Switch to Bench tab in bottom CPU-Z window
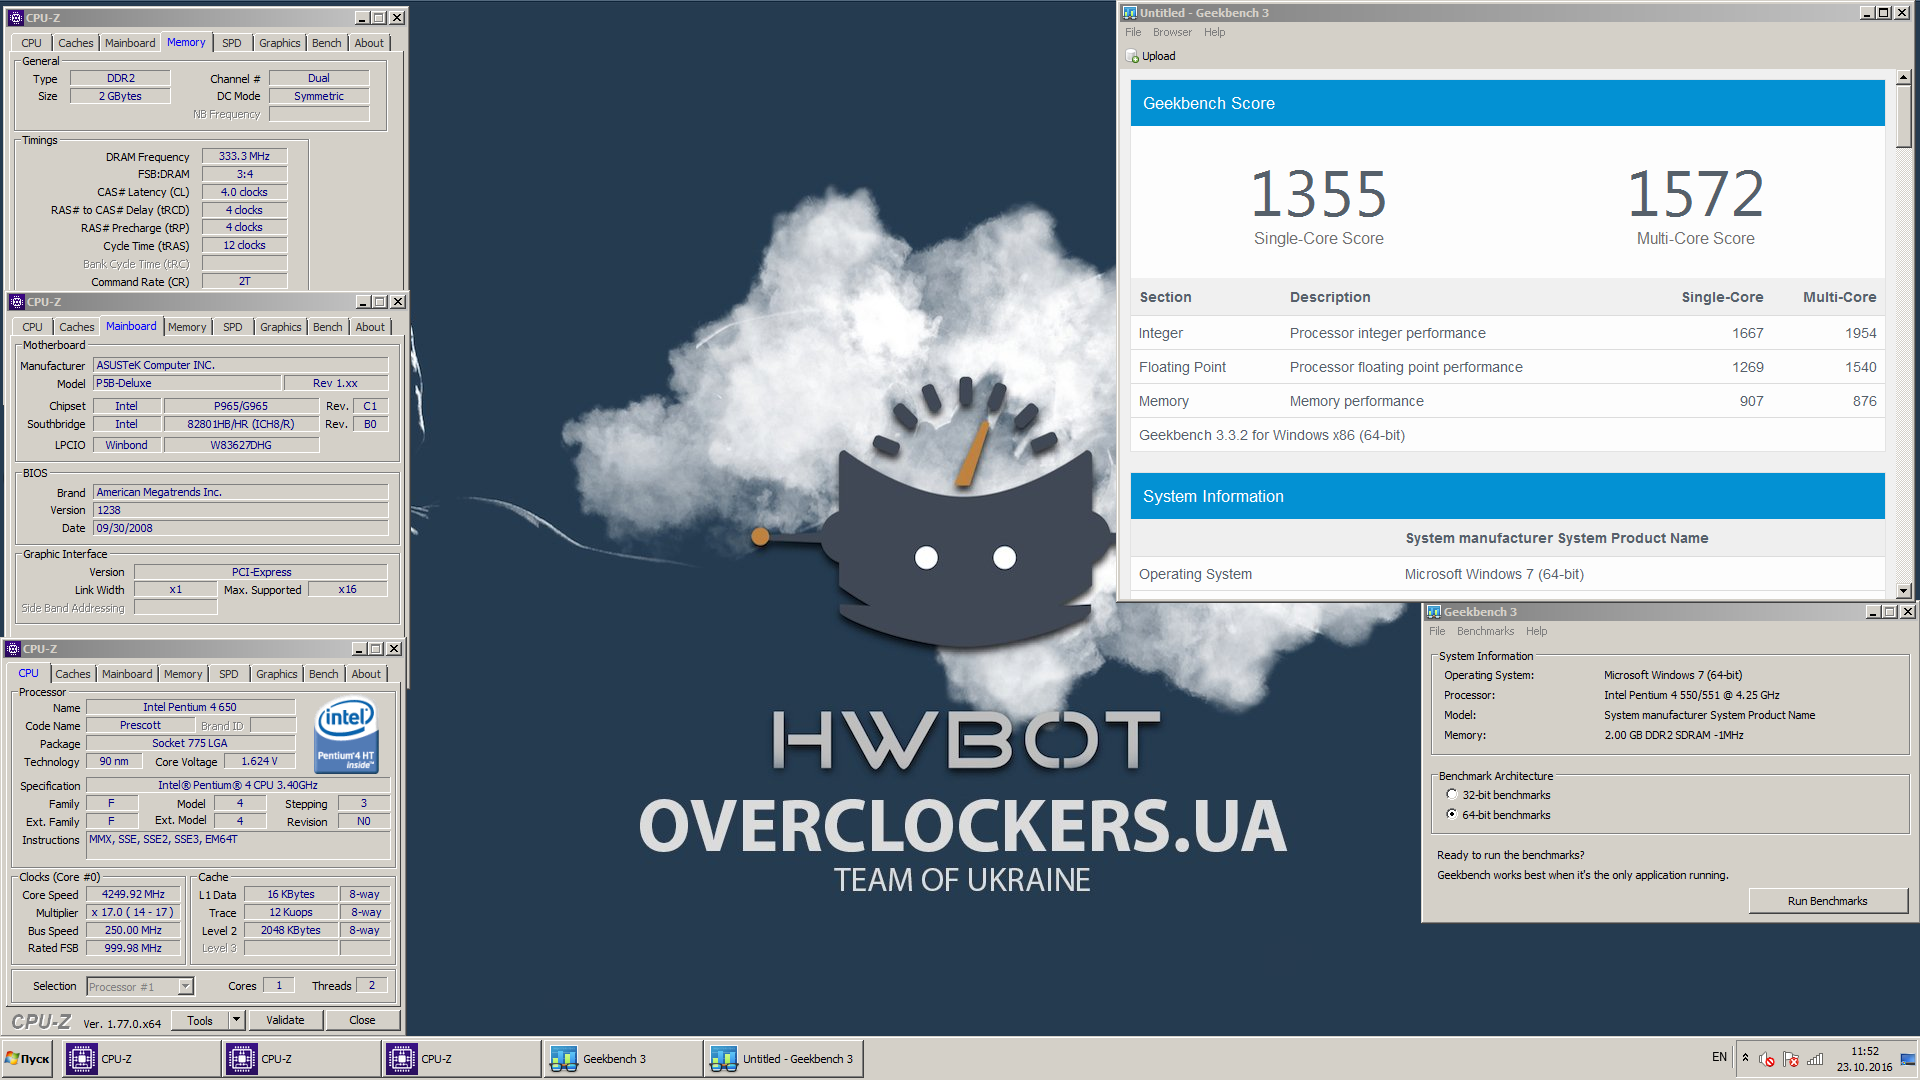The image size is (1920, 1080). tap(323, 674)
